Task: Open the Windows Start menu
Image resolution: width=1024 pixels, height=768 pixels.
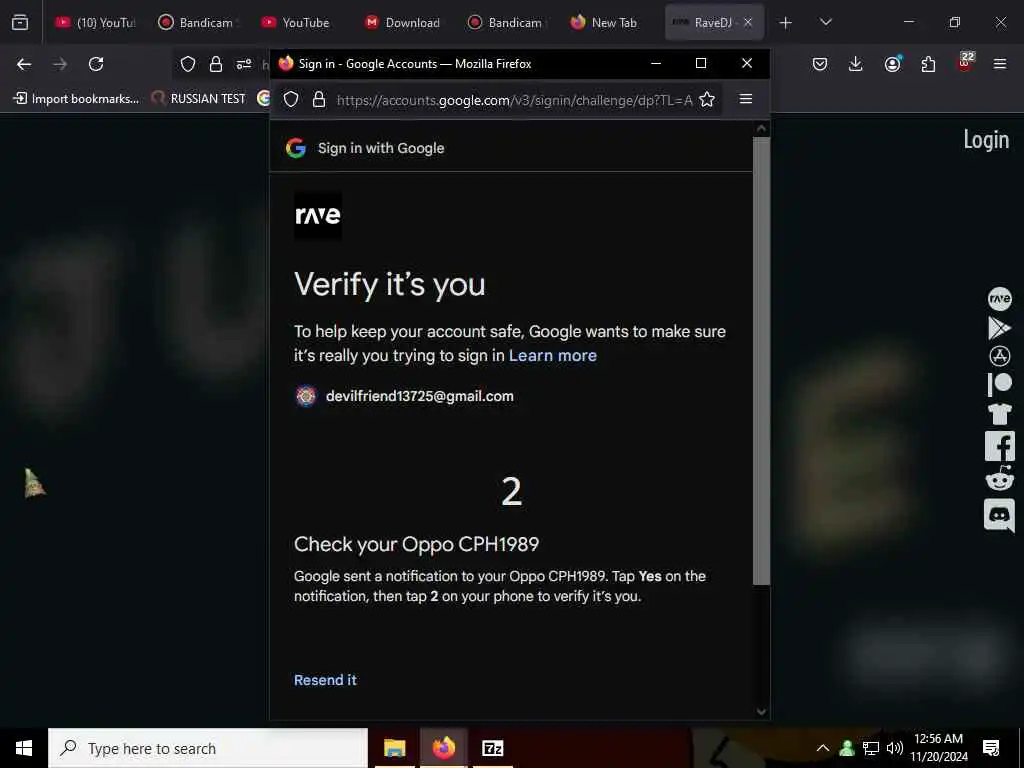Action: coord(24,748)
